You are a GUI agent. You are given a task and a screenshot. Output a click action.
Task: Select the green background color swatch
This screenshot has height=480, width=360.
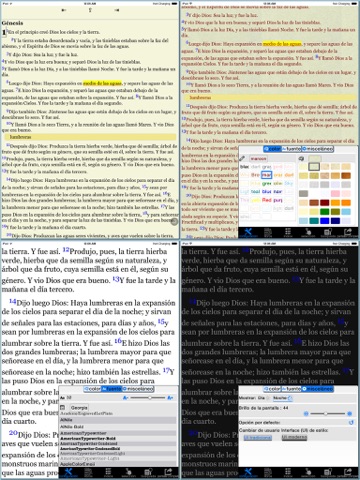click(324, 211)
